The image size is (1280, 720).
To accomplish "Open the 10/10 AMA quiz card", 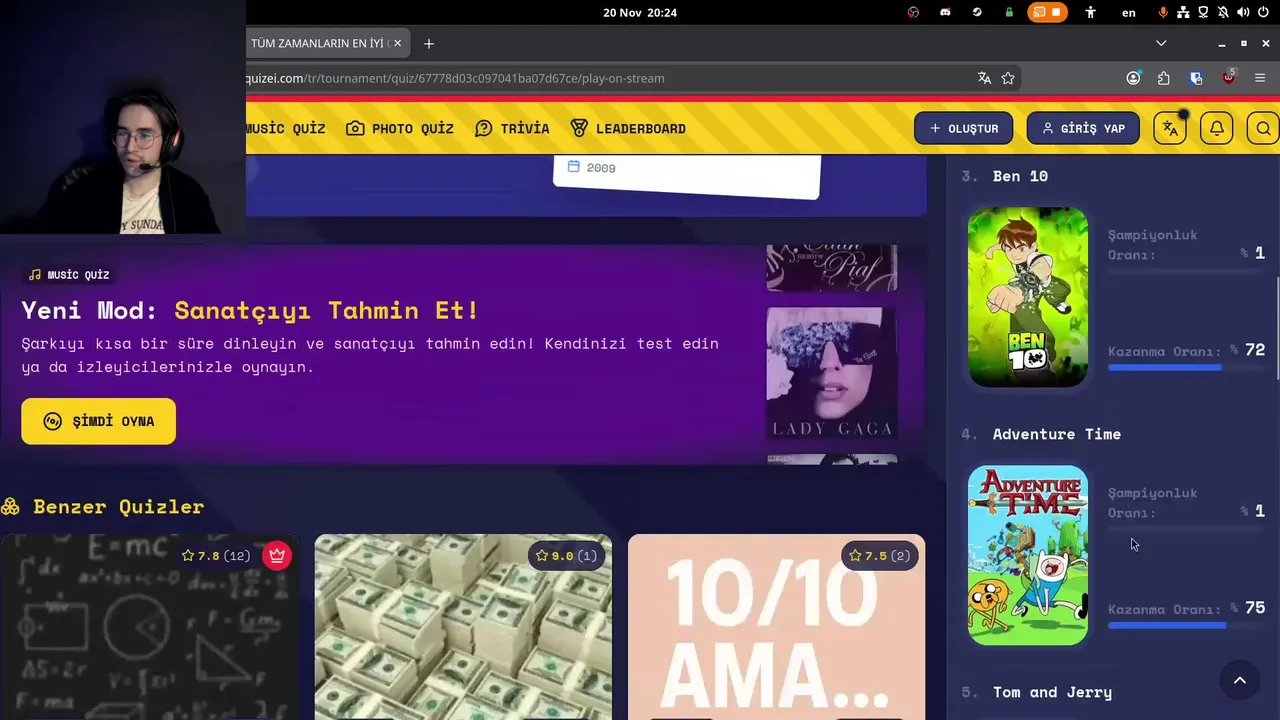I will pyautogui.click(x=777, y=627).
